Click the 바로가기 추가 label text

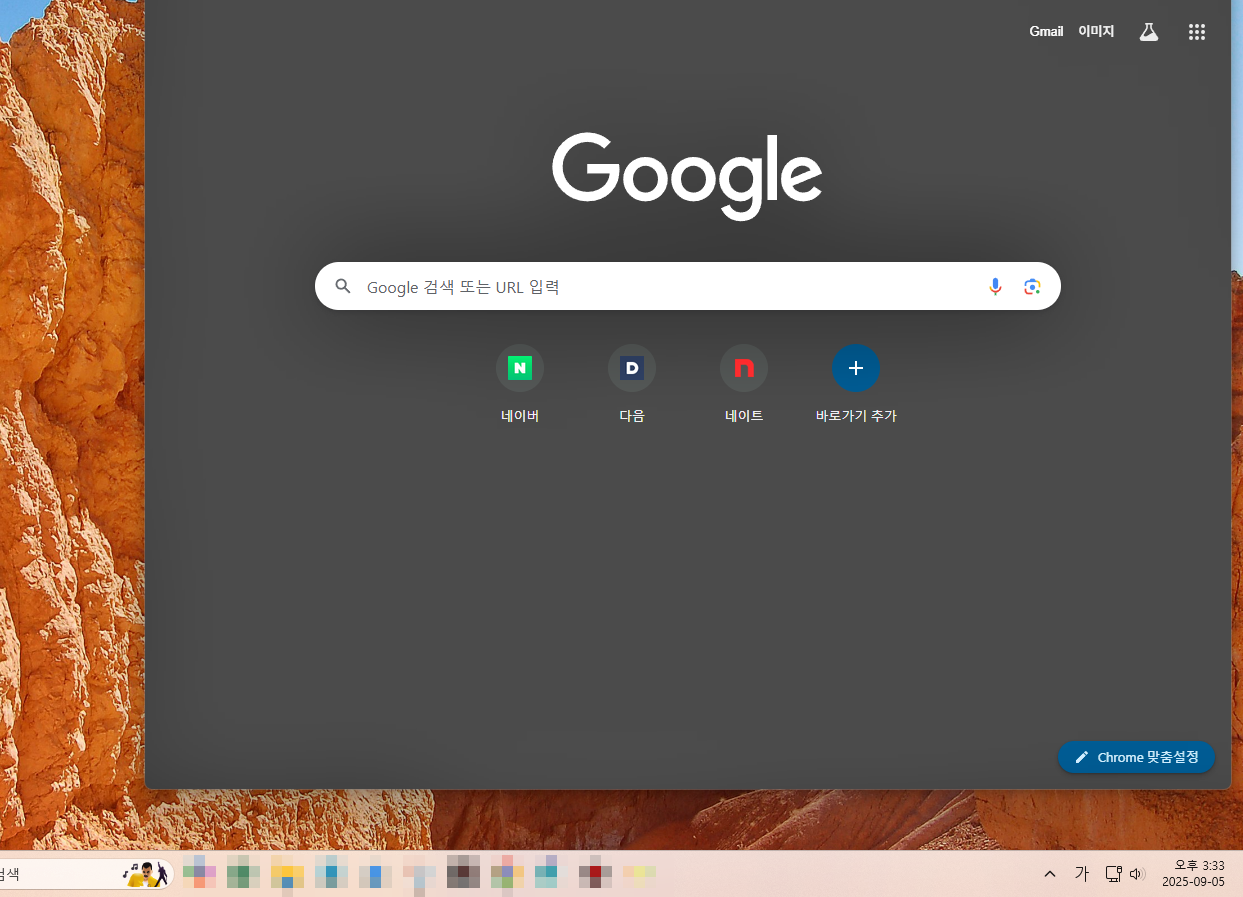click(x=856, y=416)
